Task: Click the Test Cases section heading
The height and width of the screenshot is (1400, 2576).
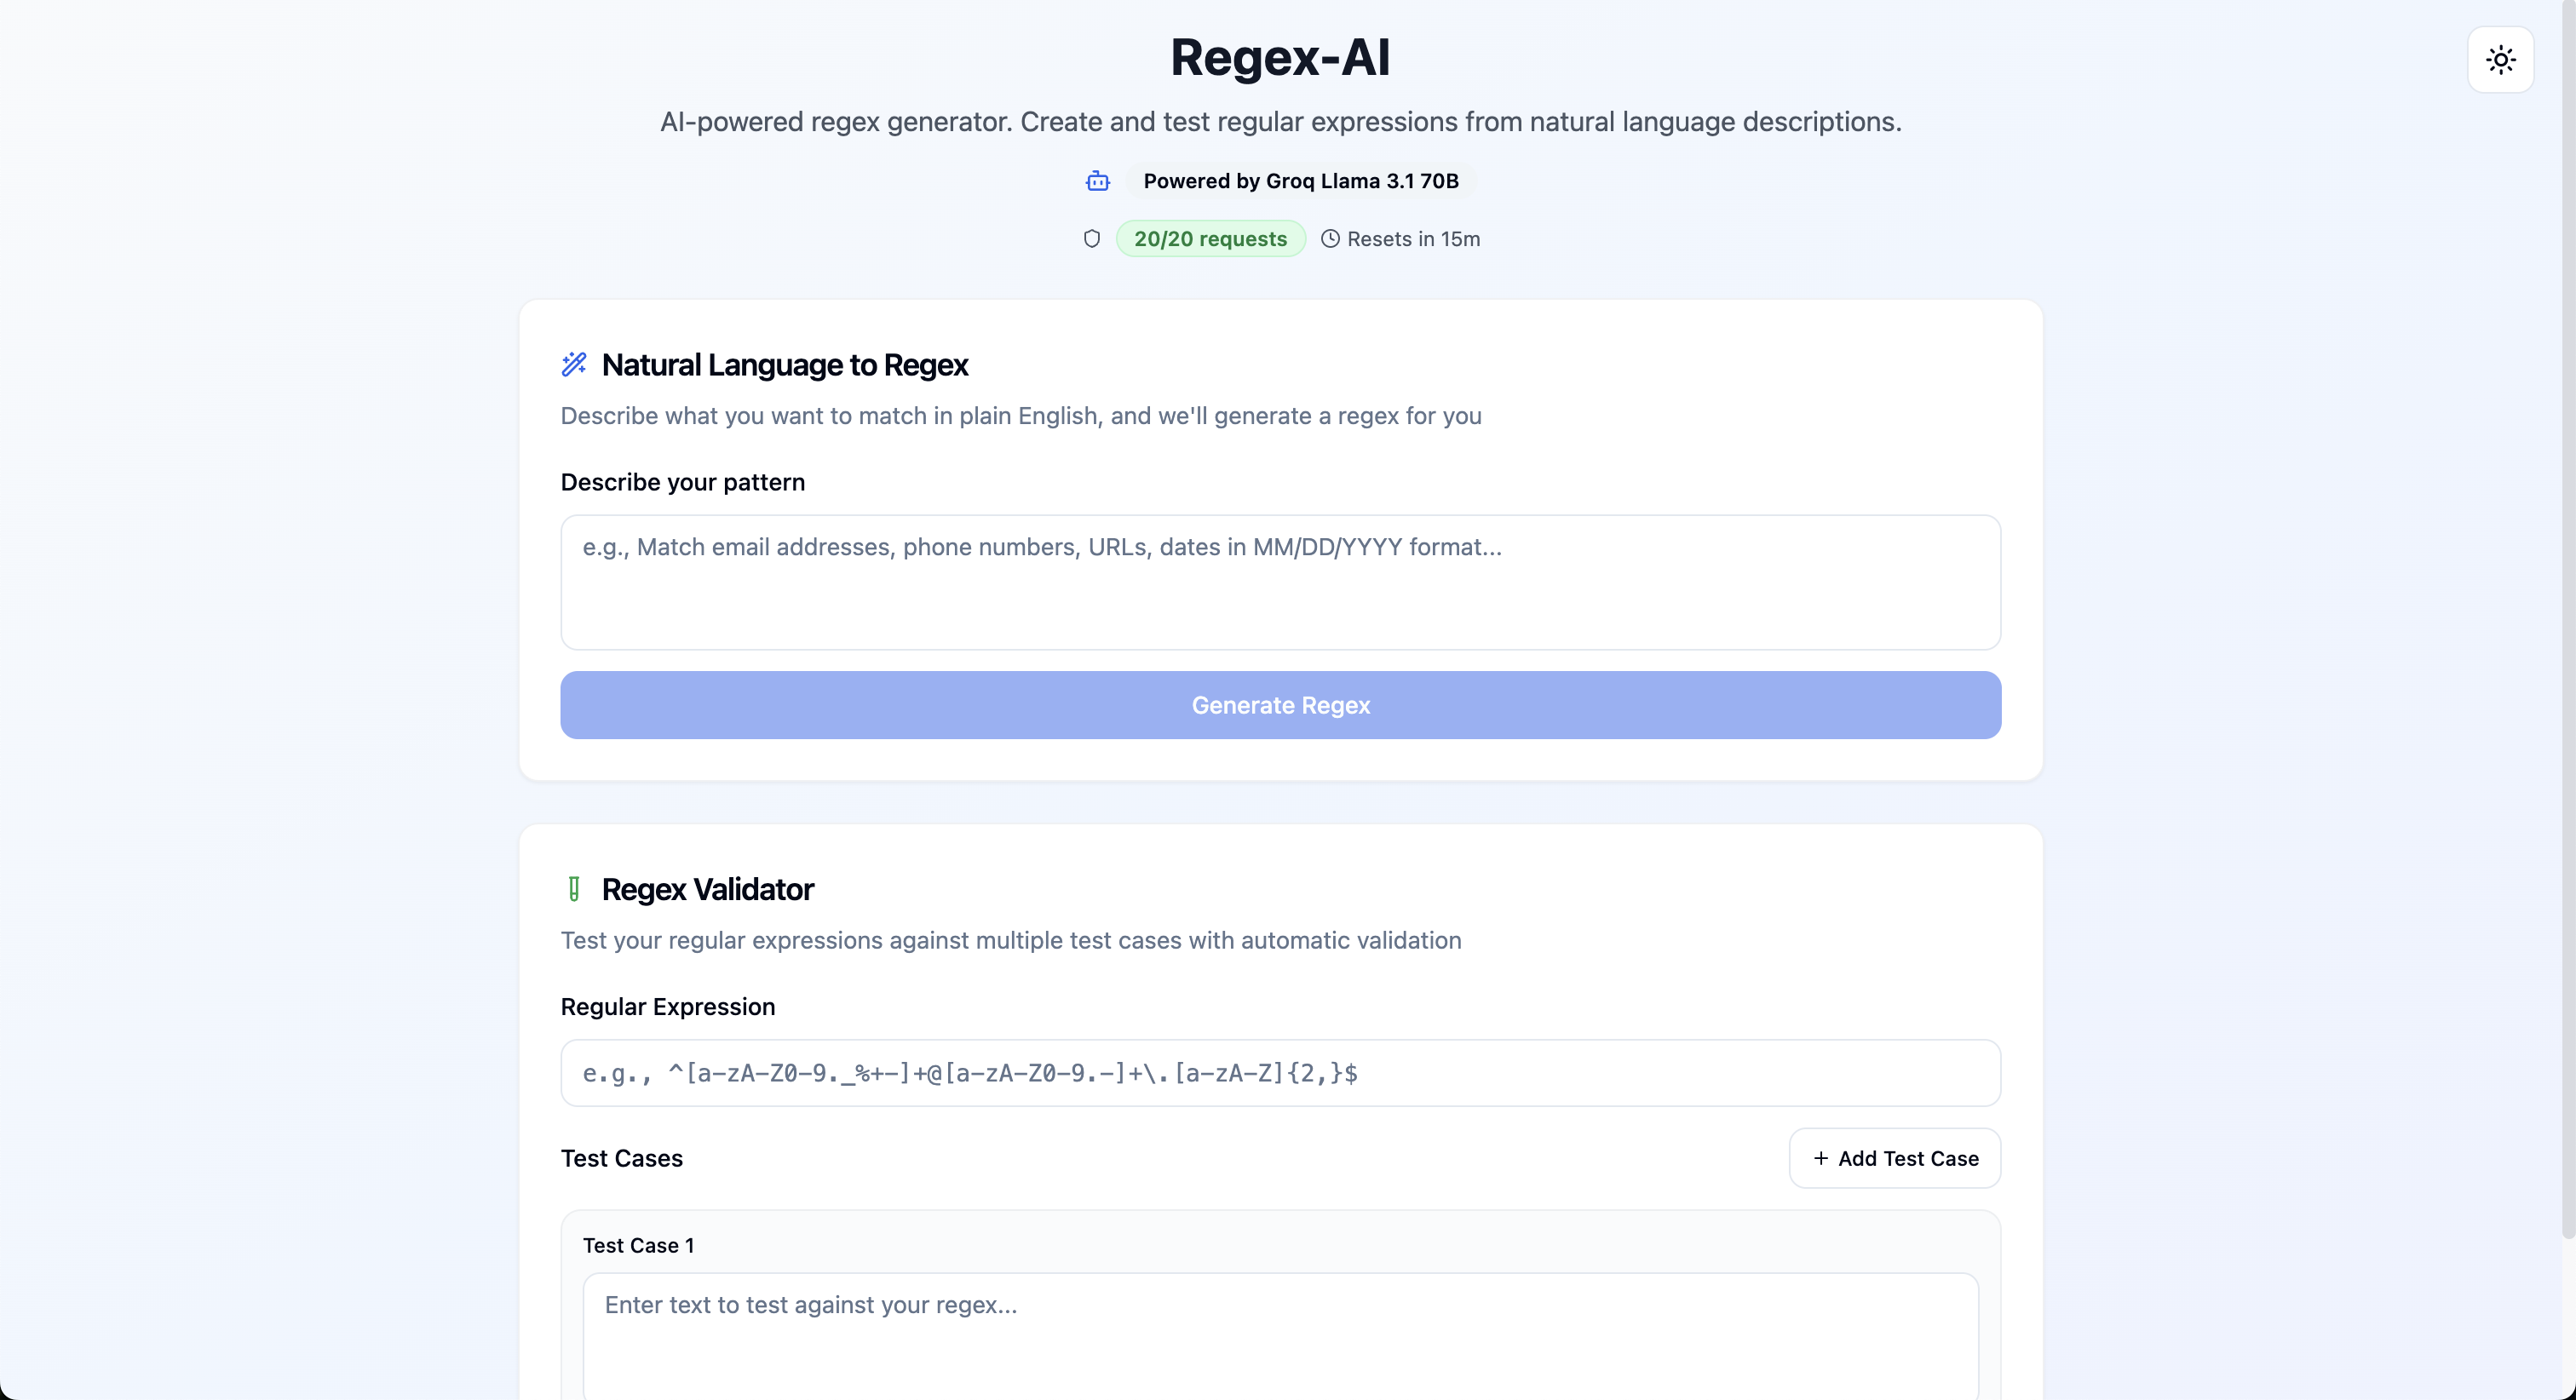Action: tap(621, 1157)
